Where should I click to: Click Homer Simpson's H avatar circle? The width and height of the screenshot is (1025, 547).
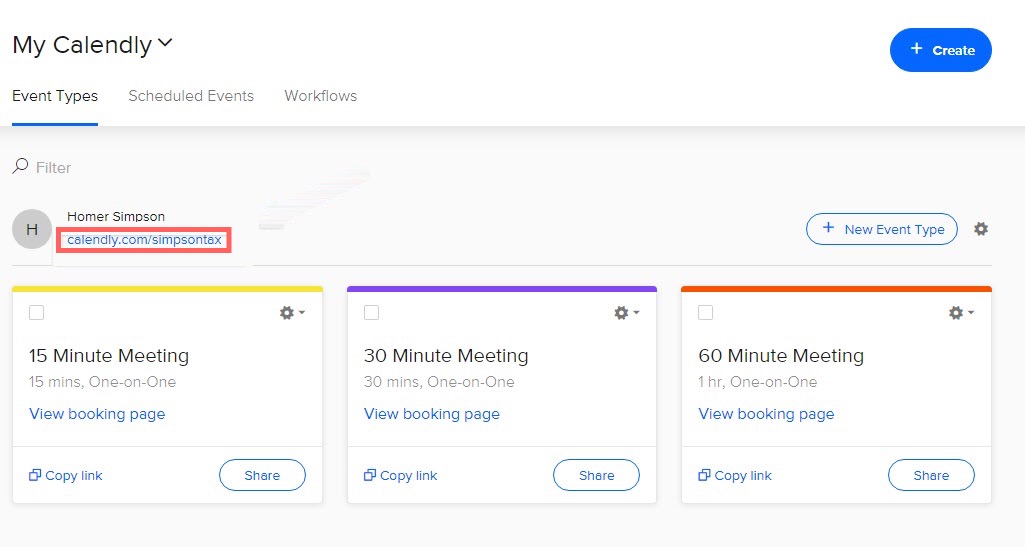32,230
